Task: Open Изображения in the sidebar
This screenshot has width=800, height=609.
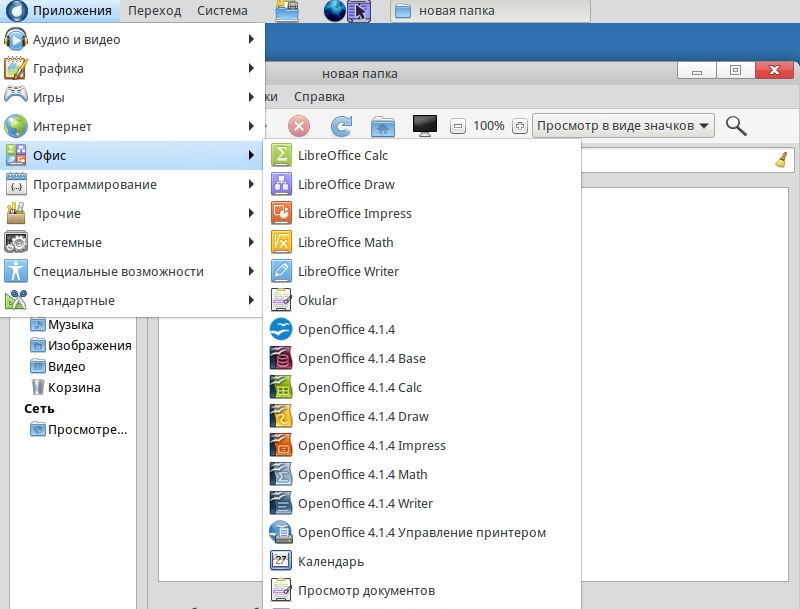Action: [81, 345]
